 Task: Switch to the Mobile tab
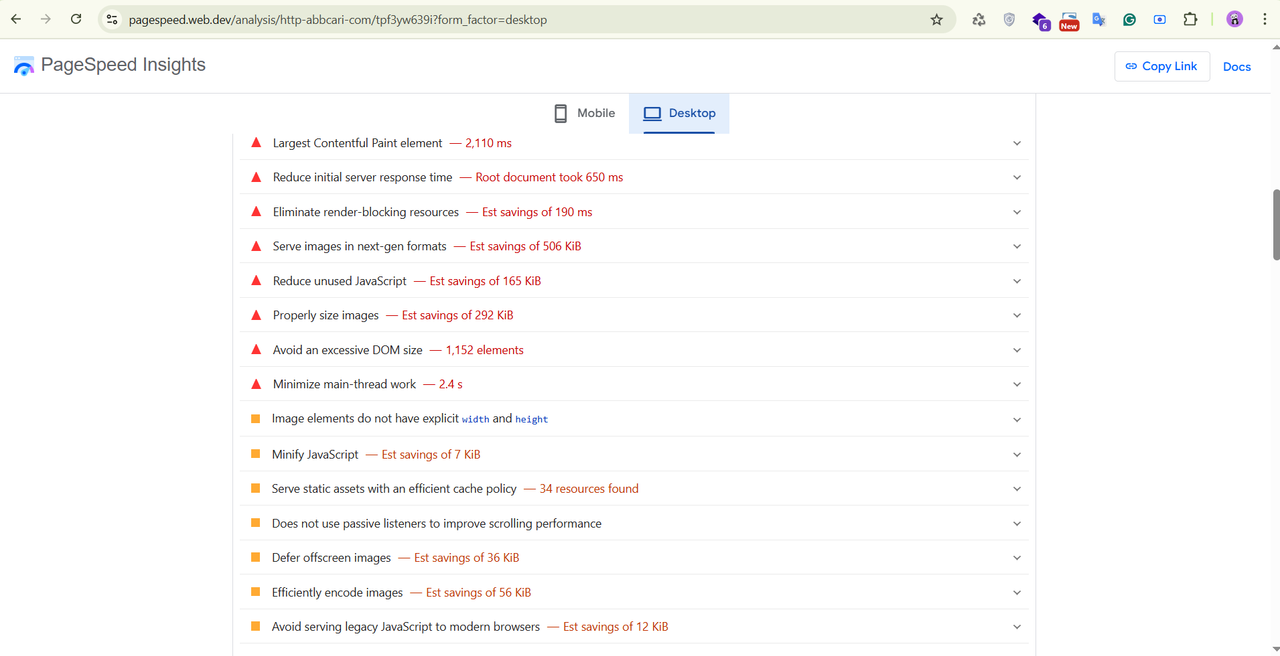[584, 113]
